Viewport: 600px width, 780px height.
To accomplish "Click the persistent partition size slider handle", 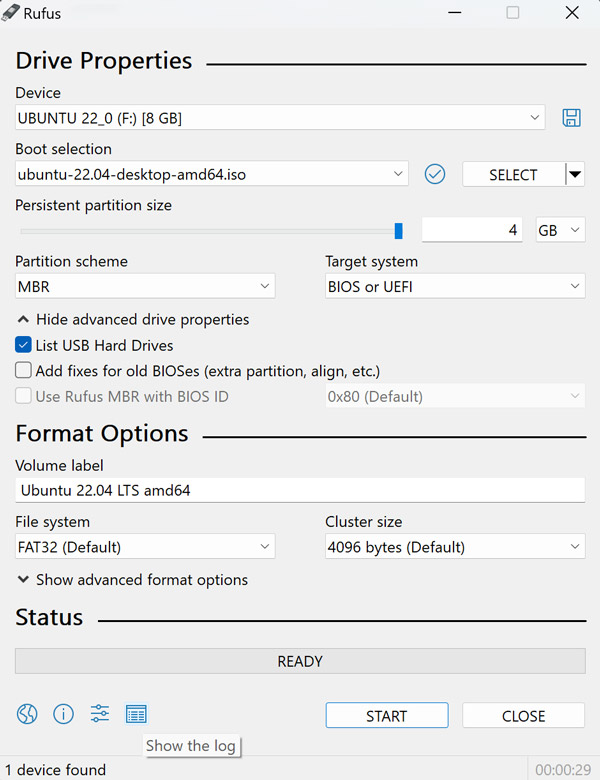I will click(x=399, y=231).
